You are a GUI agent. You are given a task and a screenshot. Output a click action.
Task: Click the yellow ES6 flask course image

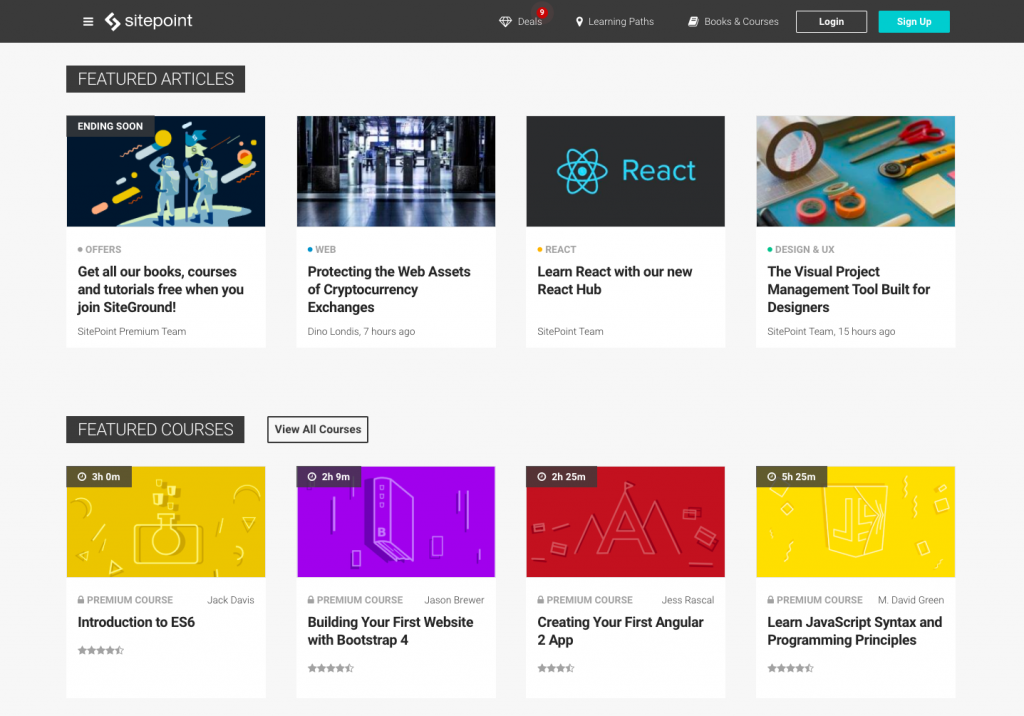click(166, 521)
